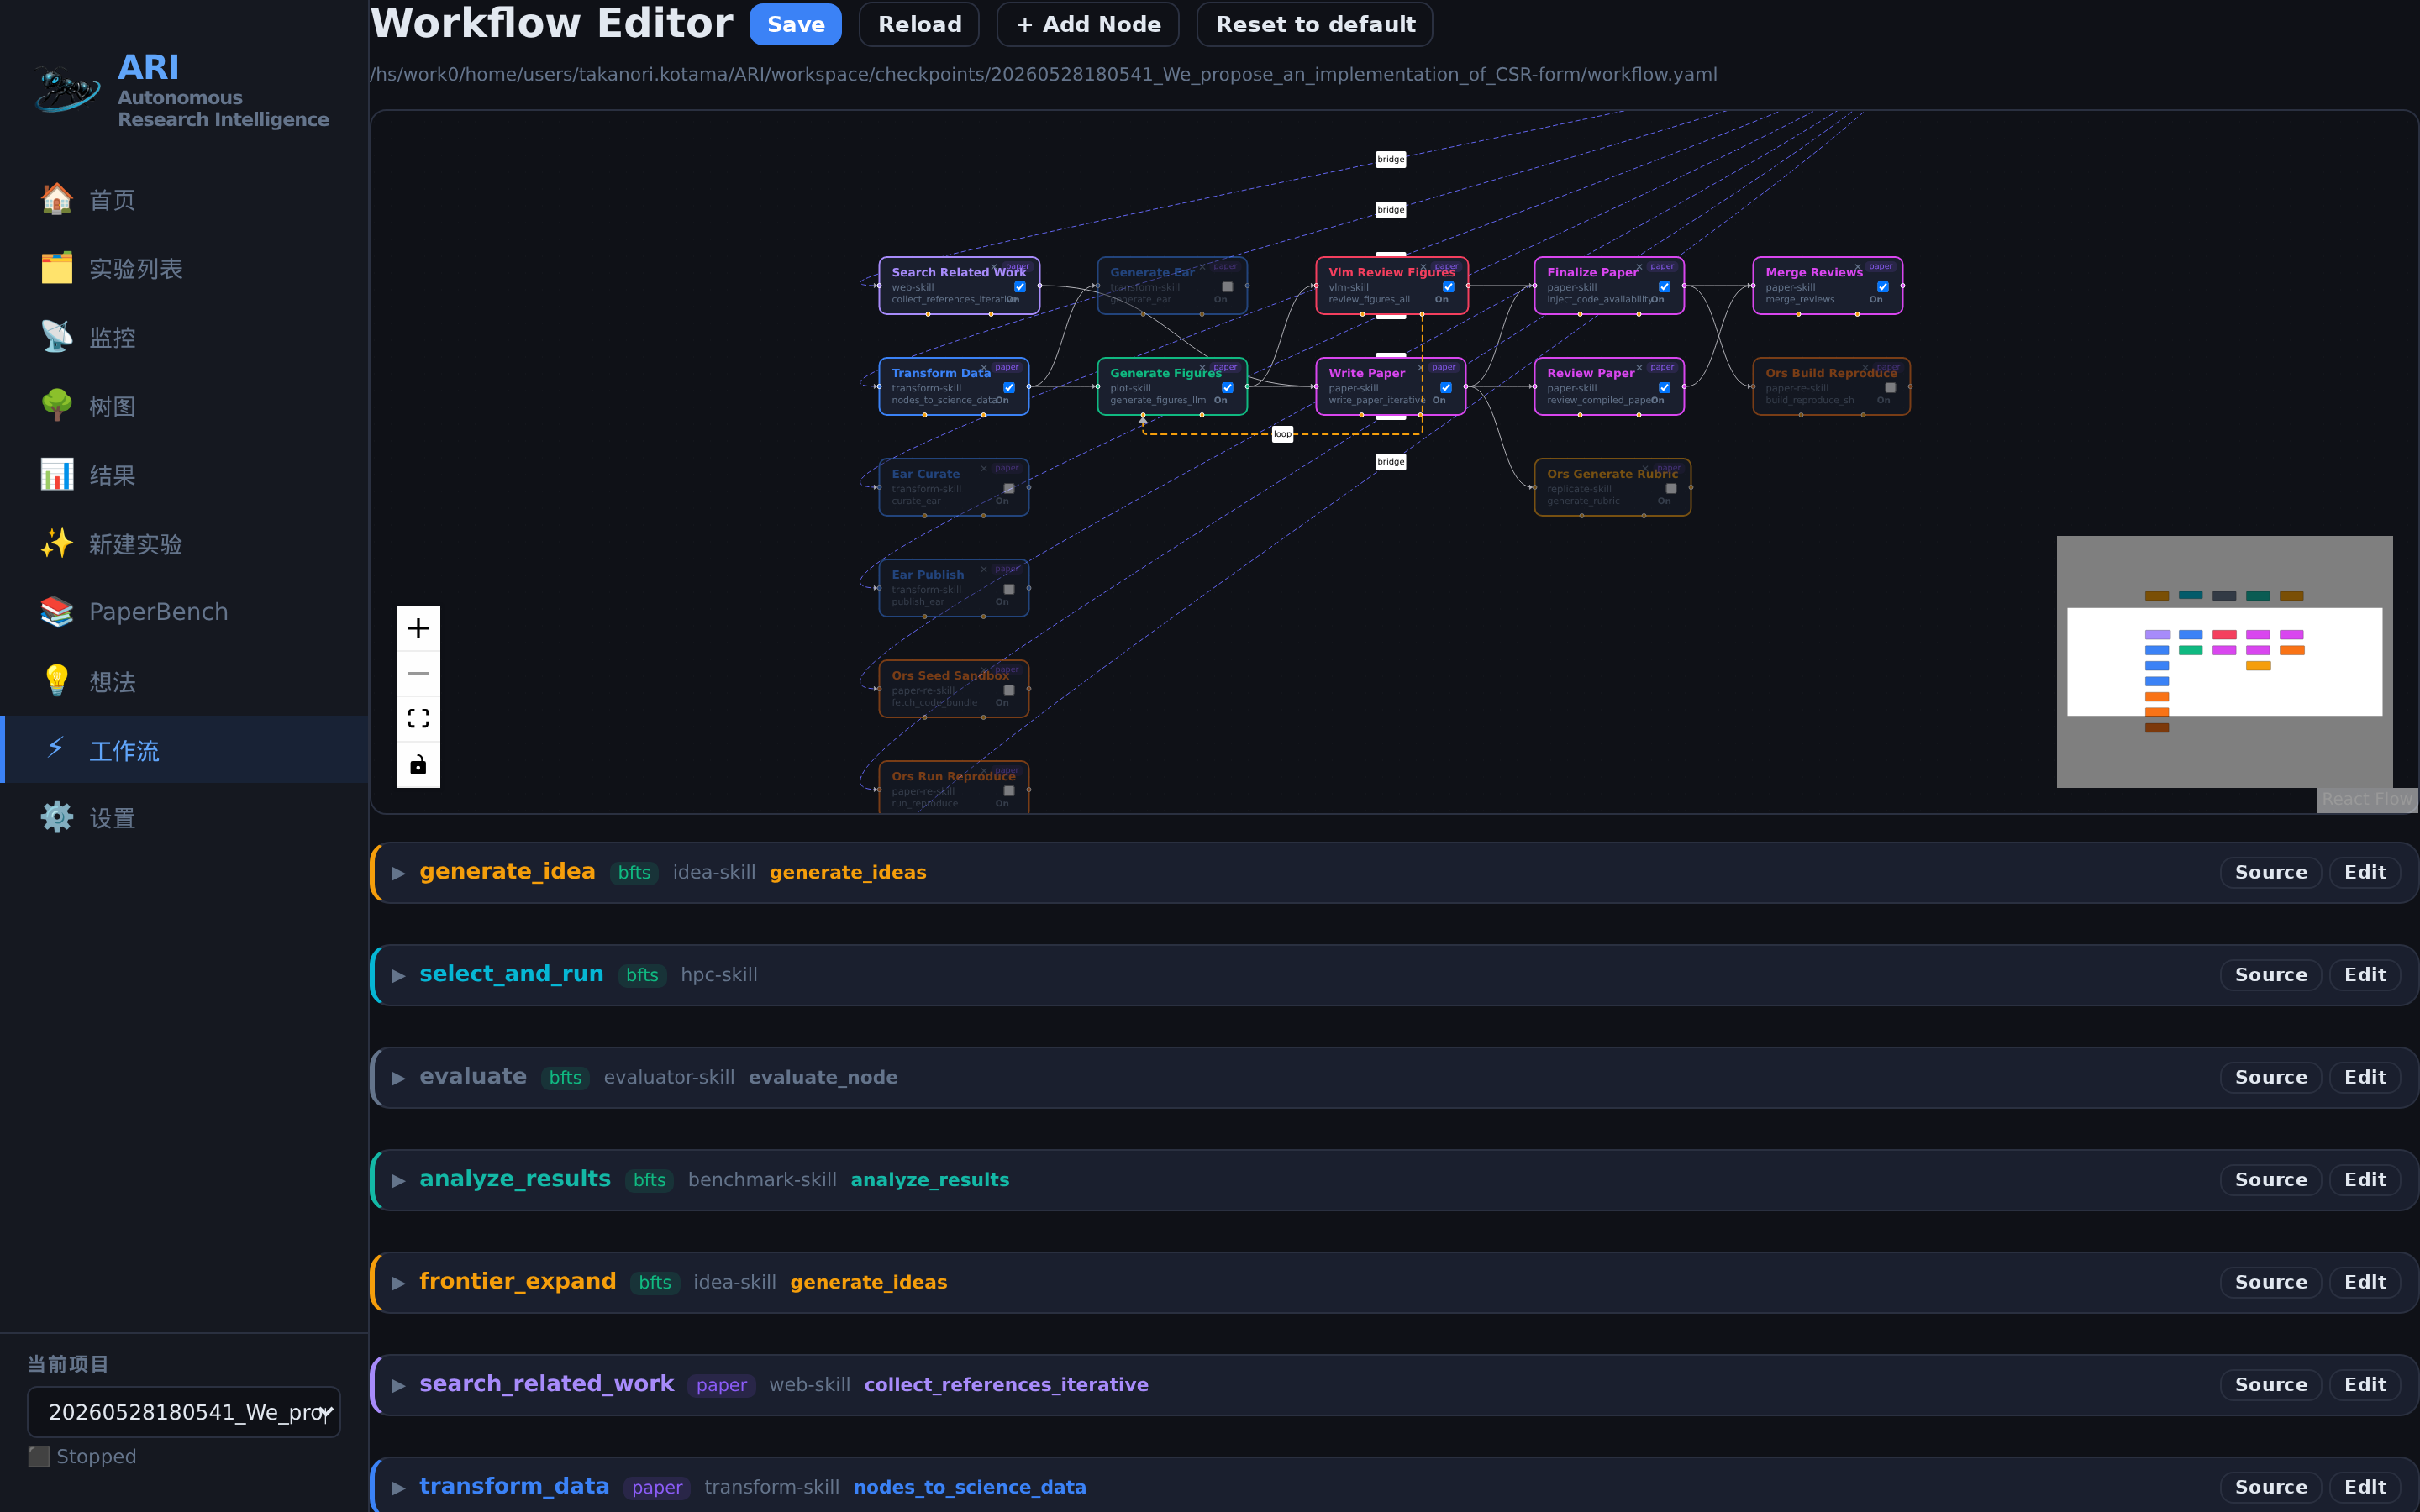The image size is (2420, 1512).
Task: Select the workflow page 工作流
Action: [x=185, y=750]
